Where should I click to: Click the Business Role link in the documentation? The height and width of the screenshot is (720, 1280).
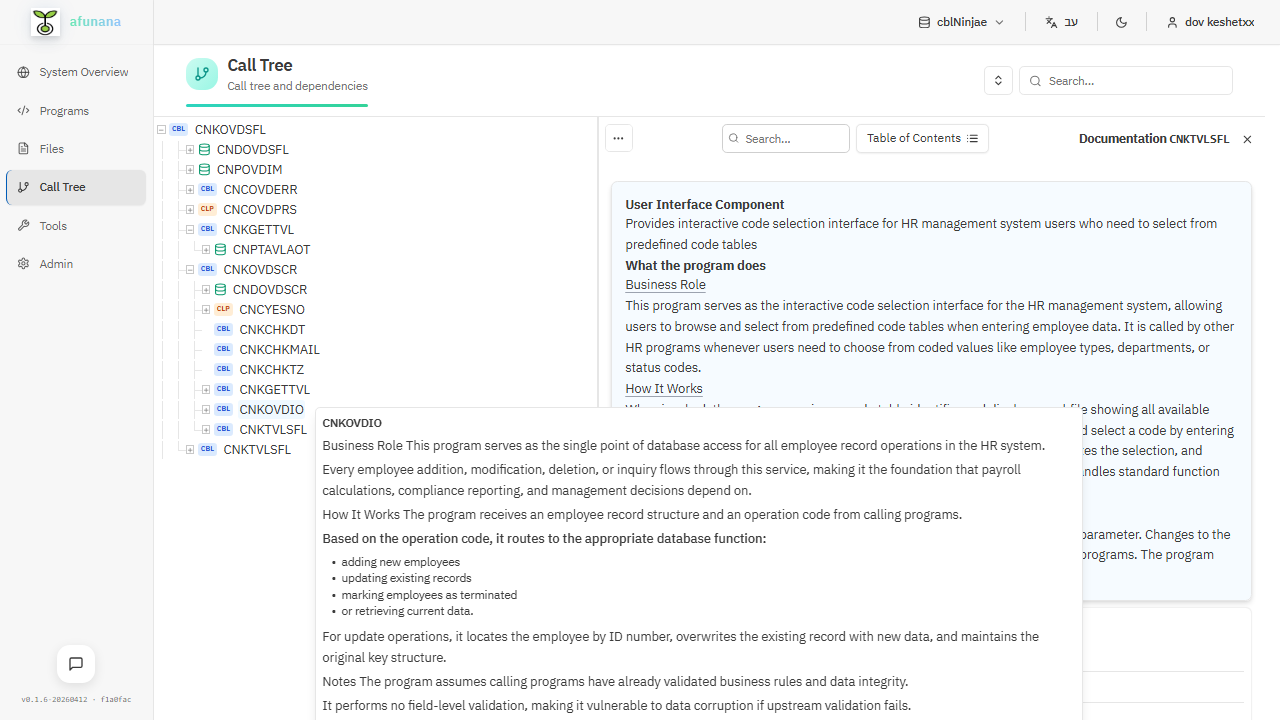tap(664, 285)
